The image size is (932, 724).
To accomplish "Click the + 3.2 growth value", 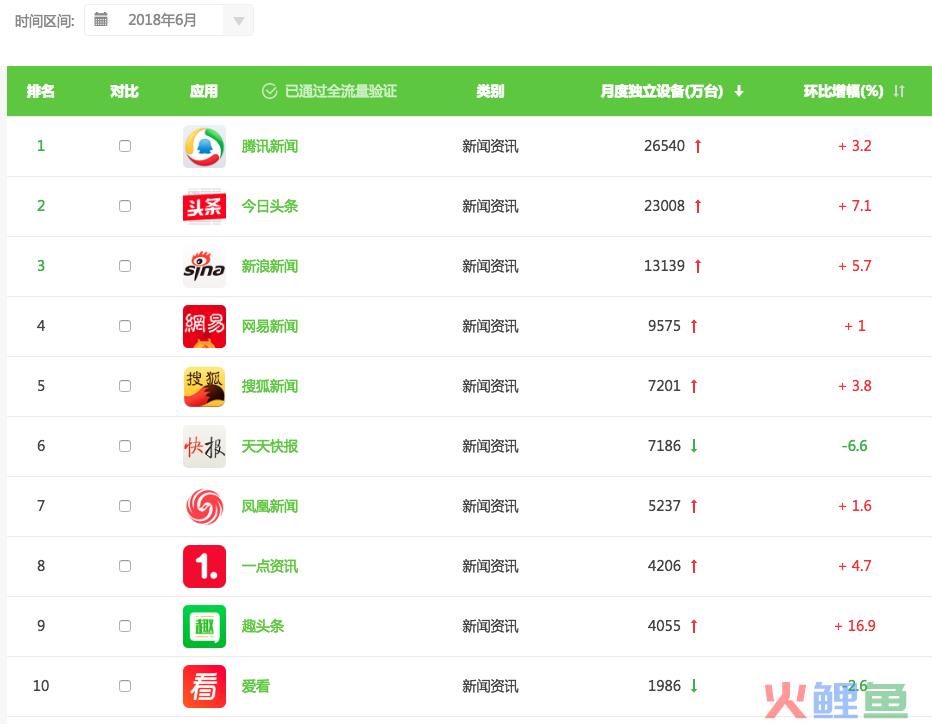I will tap(855, 146).
